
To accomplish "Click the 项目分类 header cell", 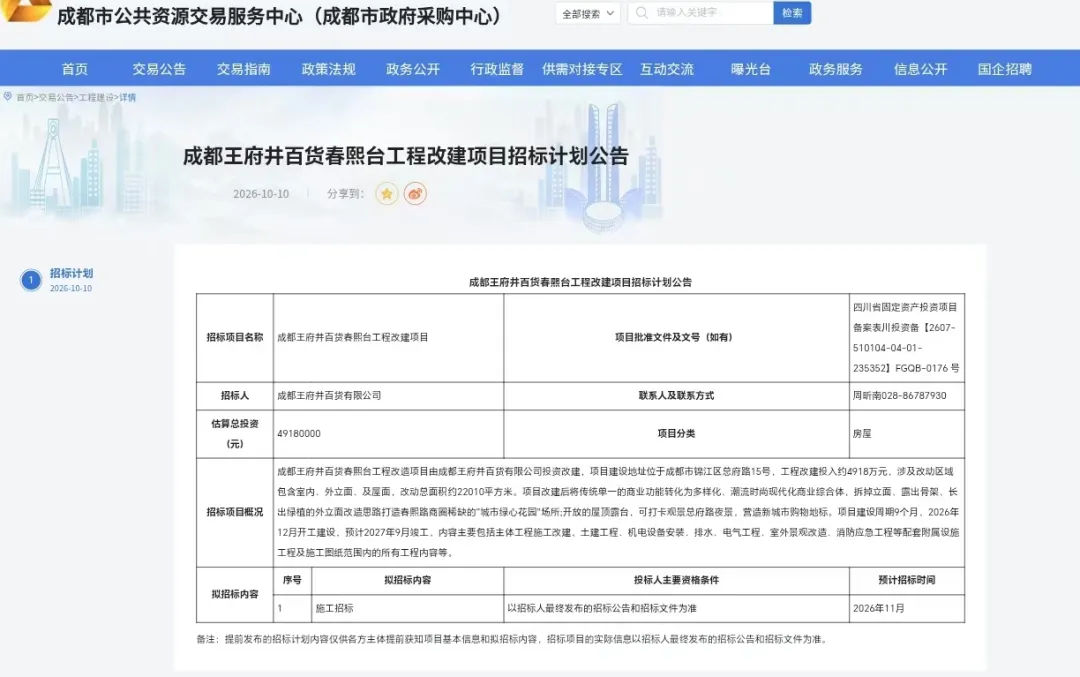I will 676,434.
